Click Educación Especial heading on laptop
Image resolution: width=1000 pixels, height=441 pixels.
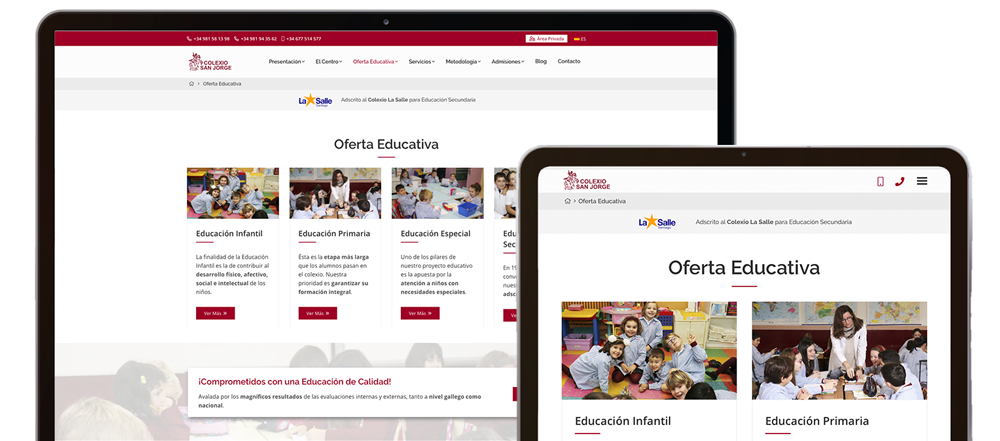click(x=436, y=234)
